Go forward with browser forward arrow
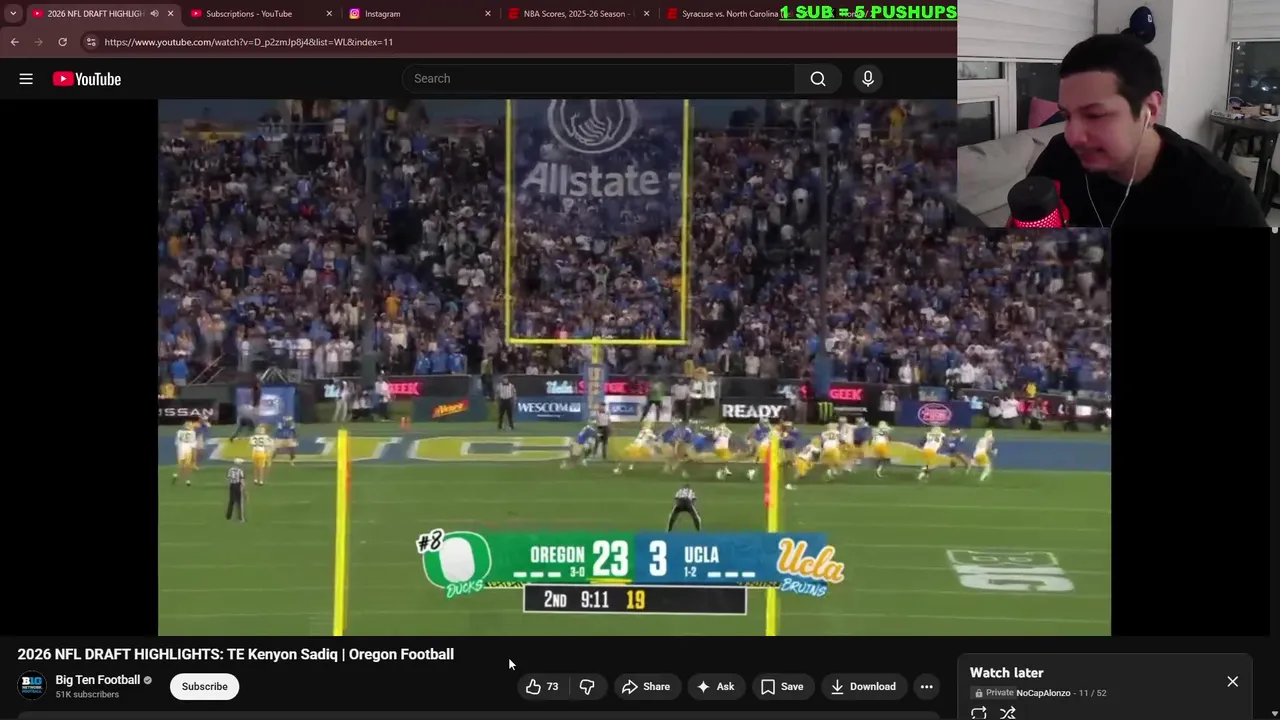 pos(38,42)
